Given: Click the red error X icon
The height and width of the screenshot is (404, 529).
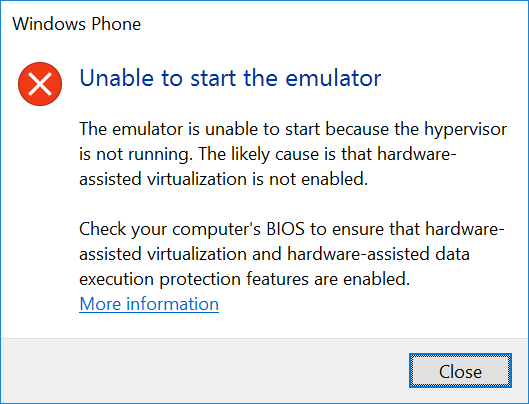Looking at the screenshot, I should coord(40,84).
